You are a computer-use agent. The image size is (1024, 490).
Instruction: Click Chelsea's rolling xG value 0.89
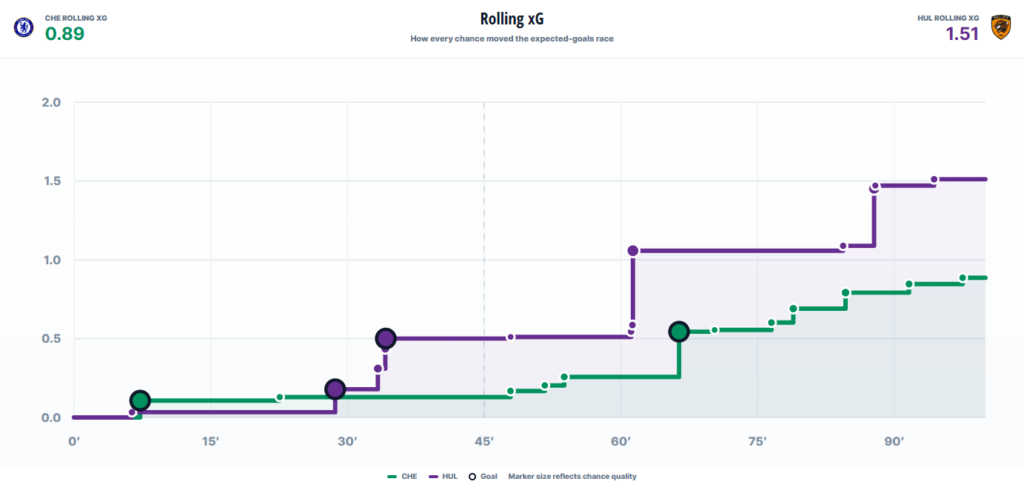pyautogui.click(x=65, y=34)
